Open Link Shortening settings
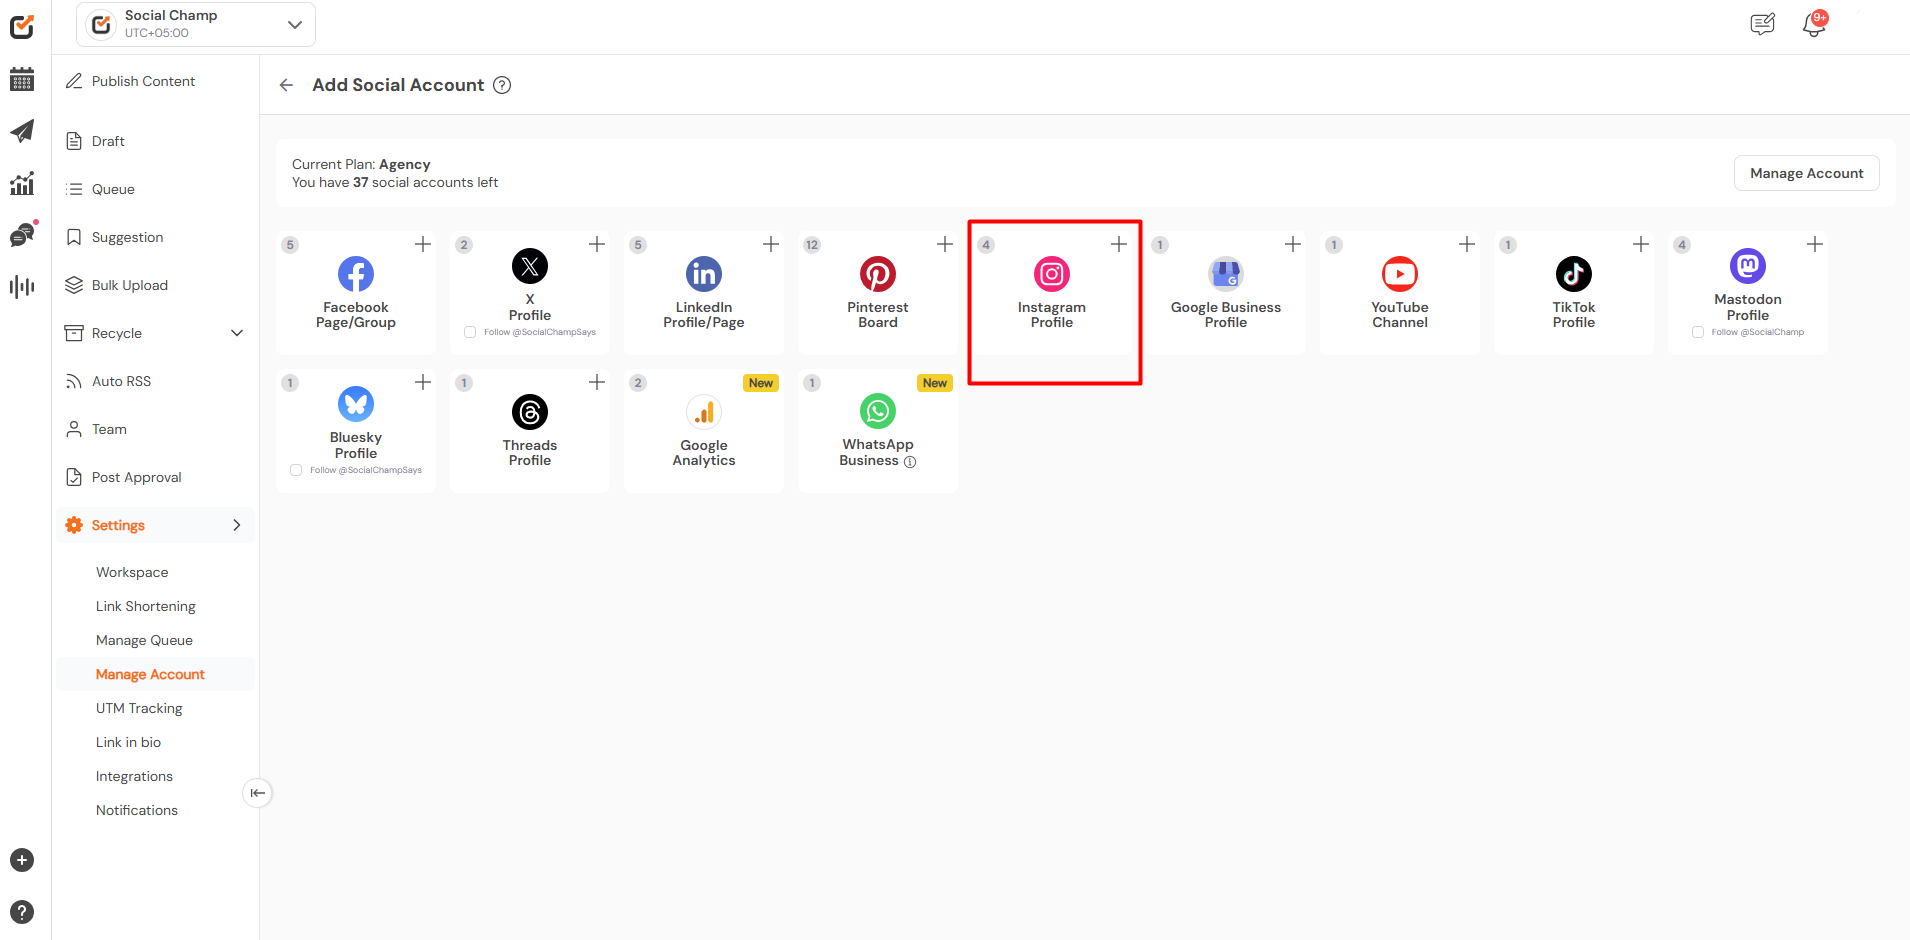This screenshot has width=1910, height=940. pos(146,606)
